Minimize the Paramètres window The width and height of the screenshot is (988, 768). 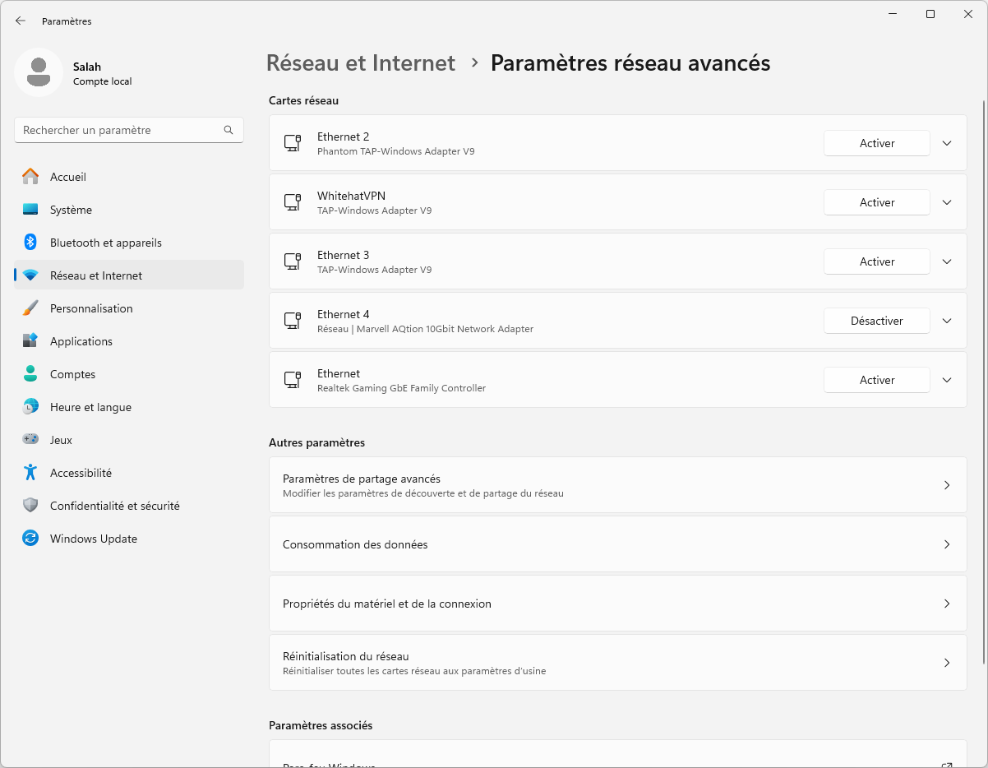(892, 14)
